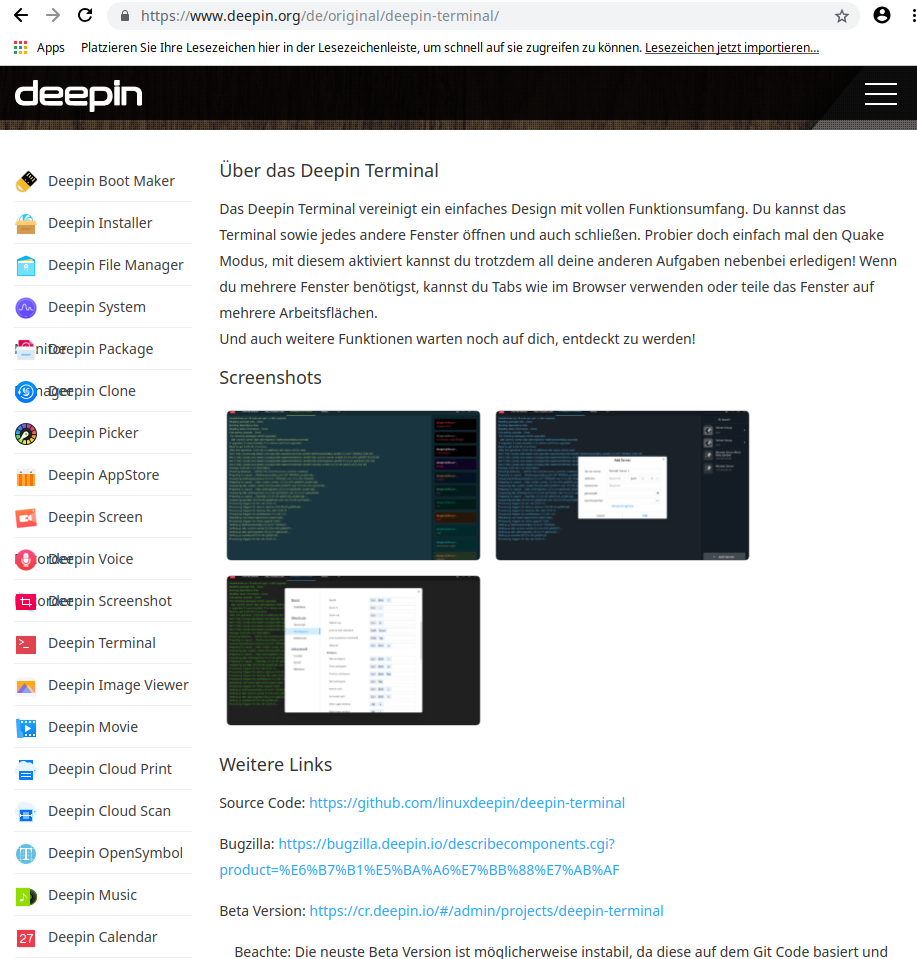The image size is (917, 959).
Task: Click the Deepin Terminal sidebar icon
Action: [26, 643]
